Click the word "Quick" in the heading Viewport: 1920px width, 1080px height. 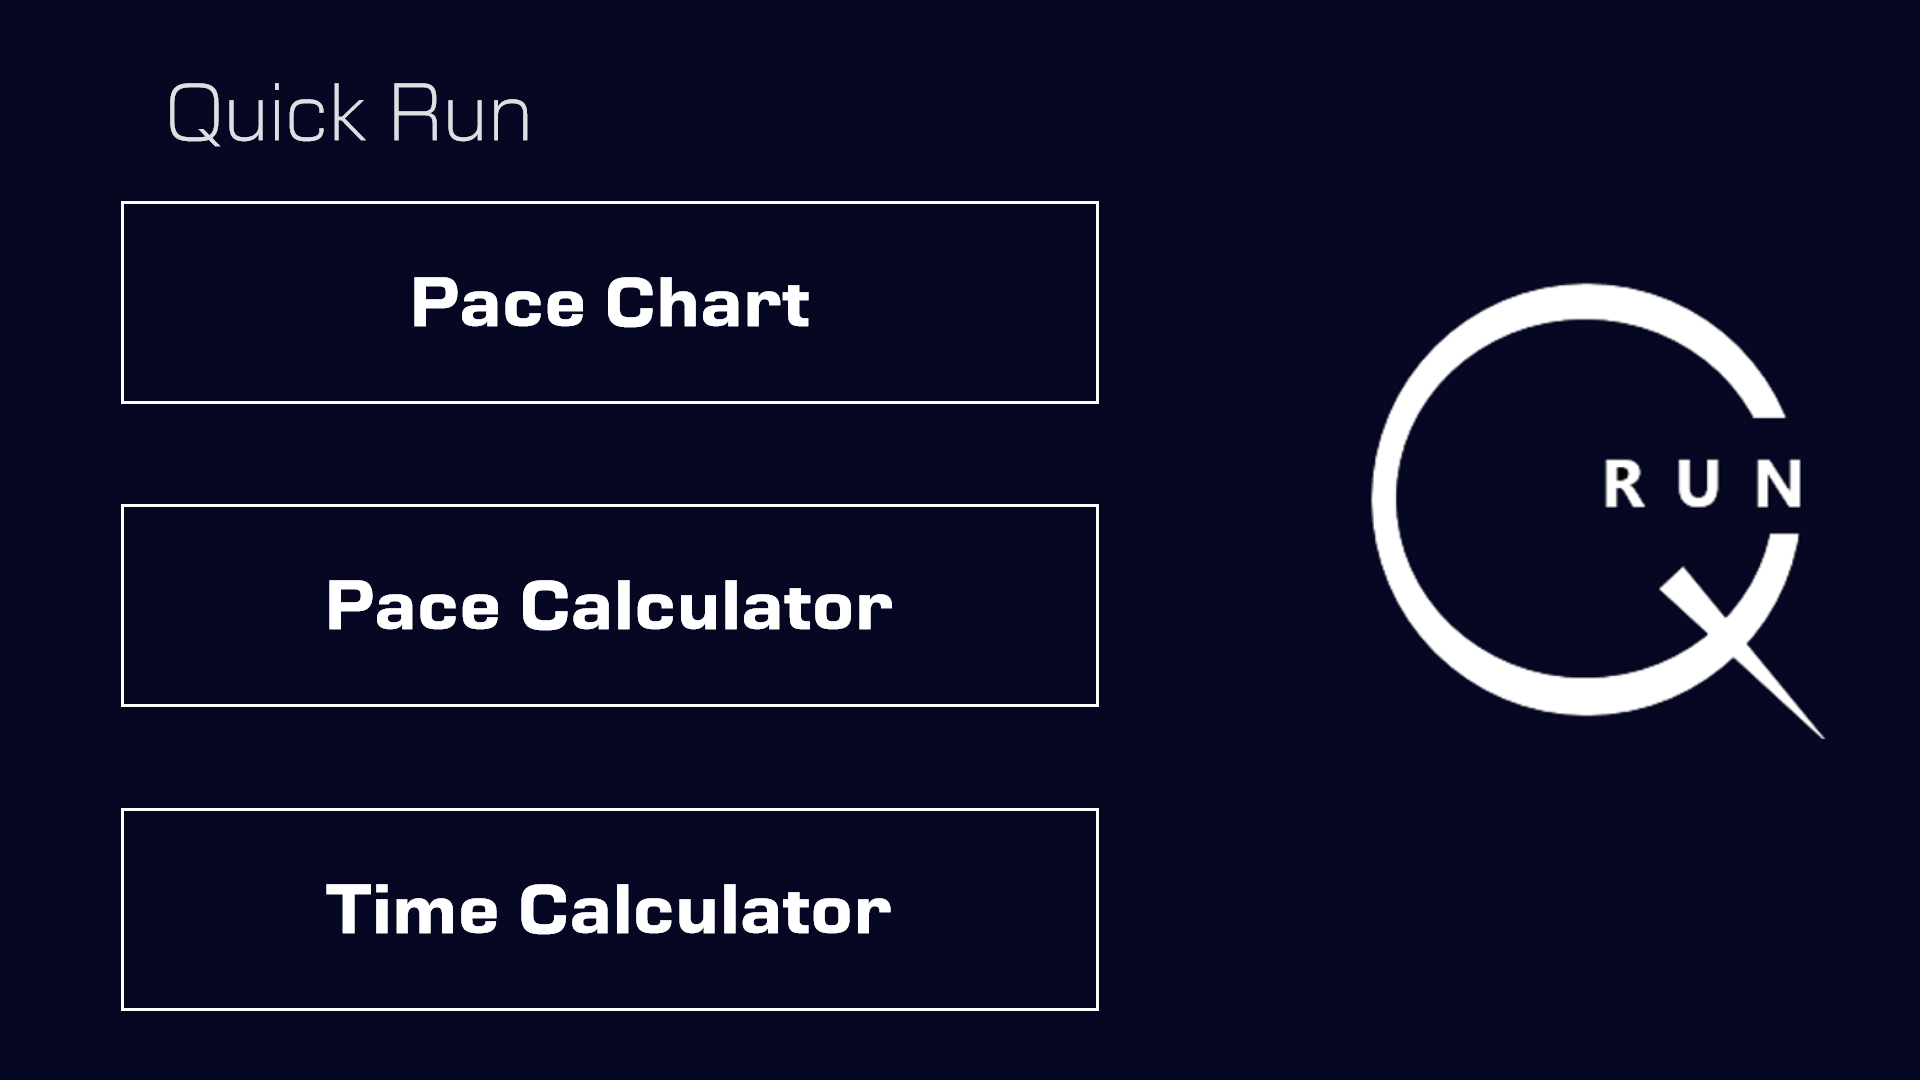pyautogui.click(x=266, y=114)
